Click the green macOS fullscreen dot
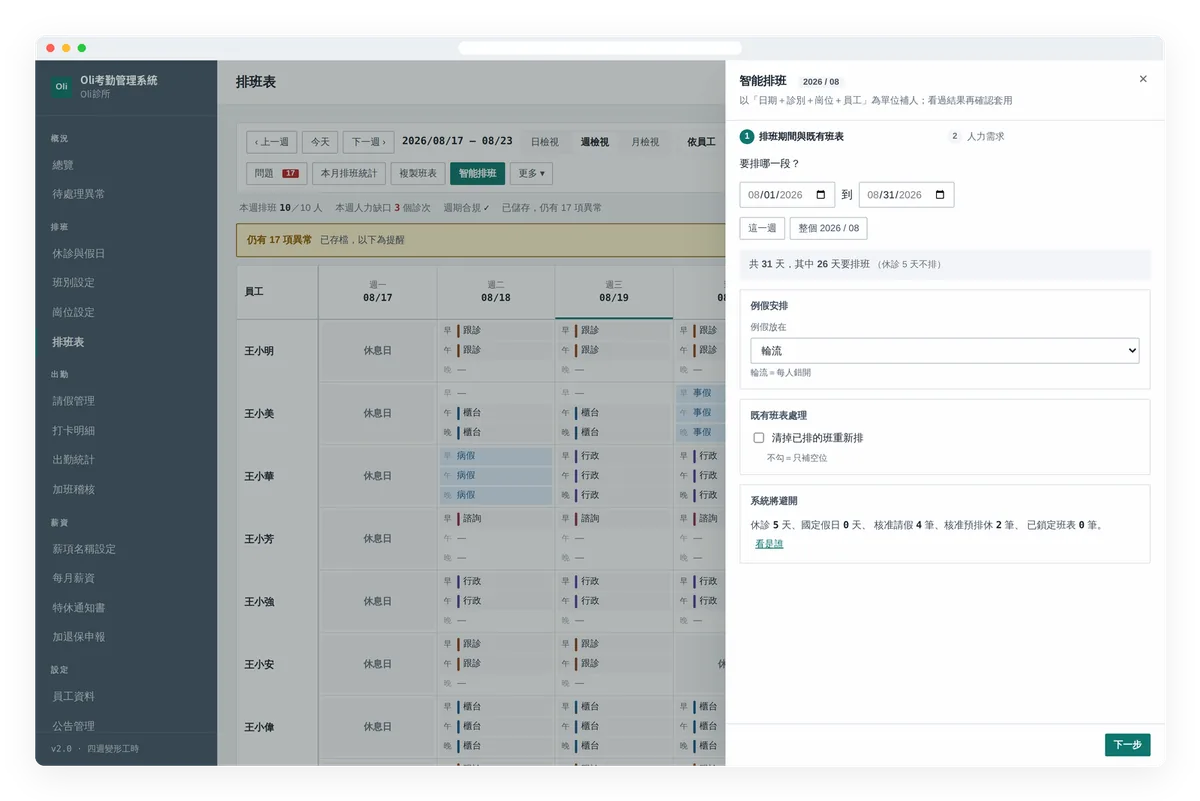 (82, 48)
